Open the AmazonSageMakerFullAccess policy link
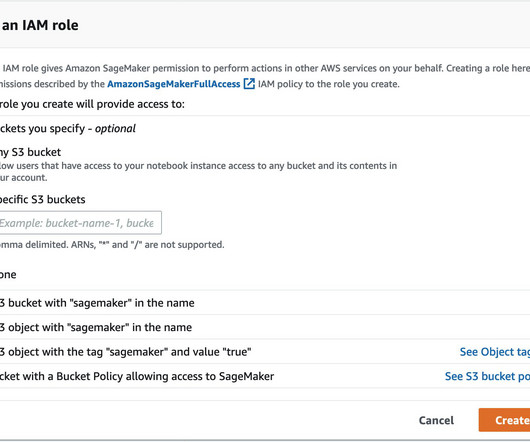This screenshot has height=442, width=530. (173, 84)
